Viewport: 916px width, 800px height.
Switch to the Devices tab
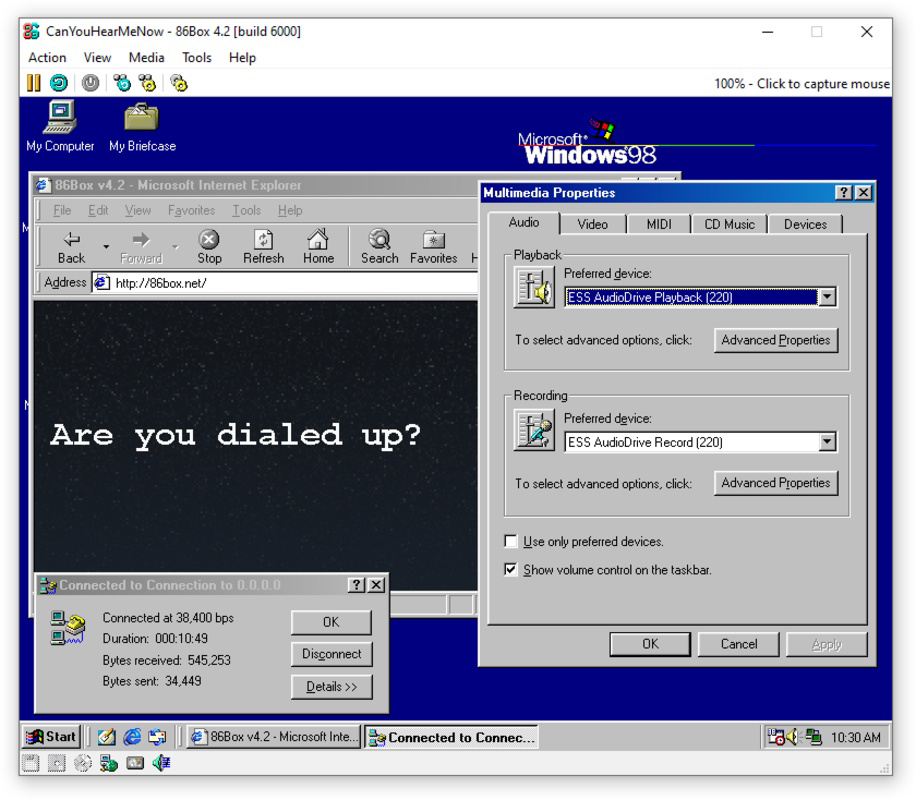tap(805, 224)
